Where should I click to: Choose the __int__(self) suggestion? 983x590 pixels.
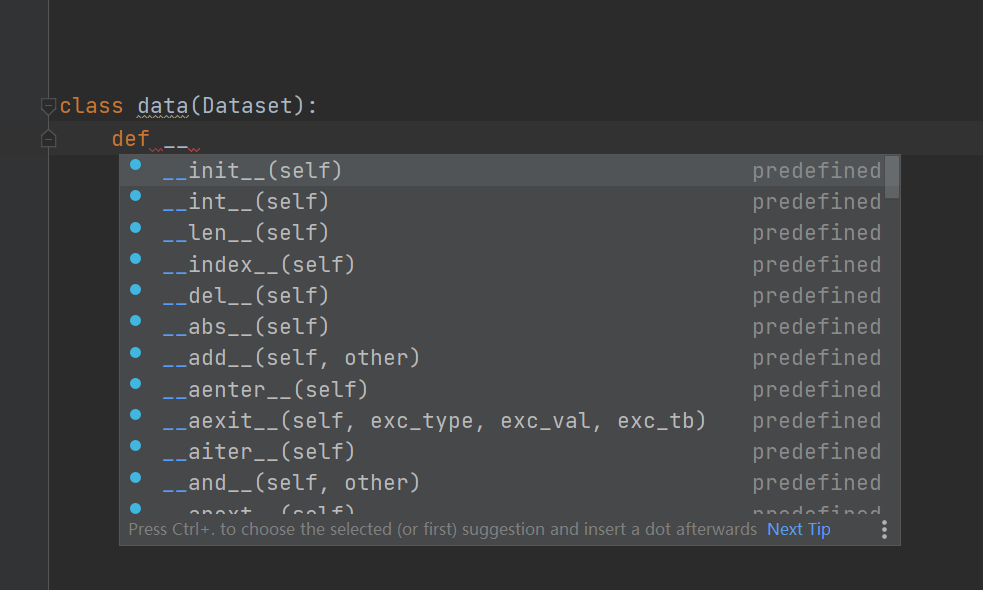coord(246,202)
